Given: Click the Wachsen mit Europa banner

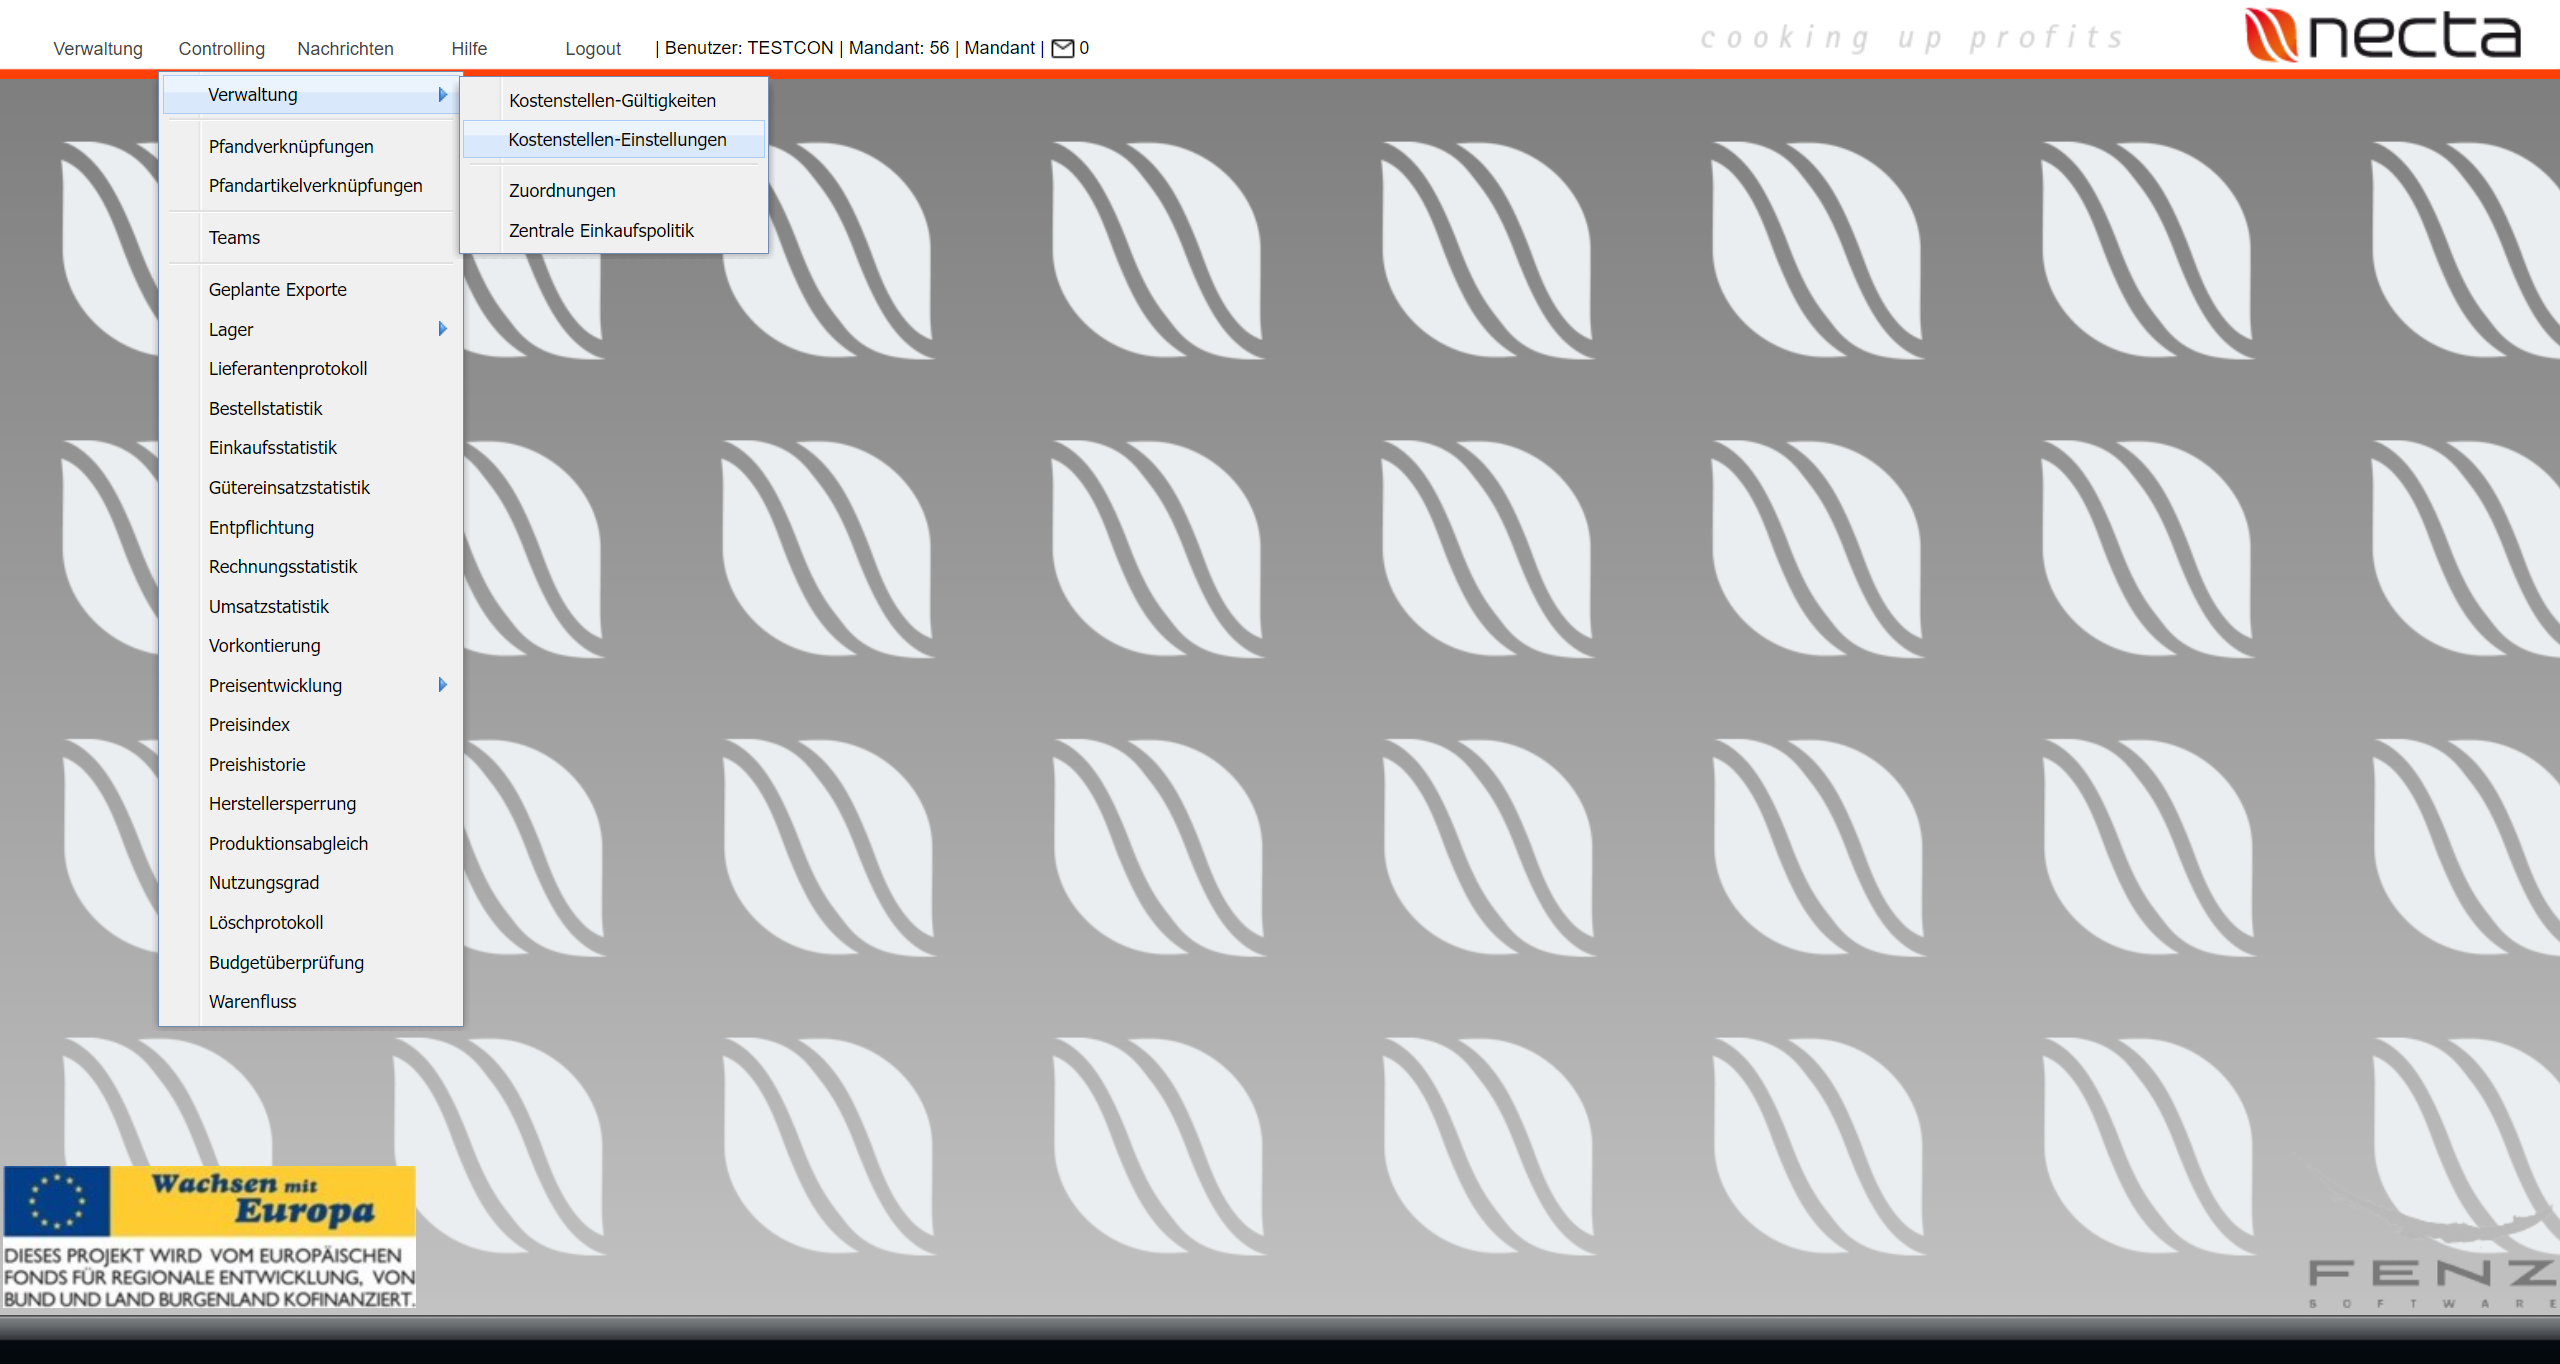Looking at the screenshot, I should pyautogui.click(x=209, y=1236).
